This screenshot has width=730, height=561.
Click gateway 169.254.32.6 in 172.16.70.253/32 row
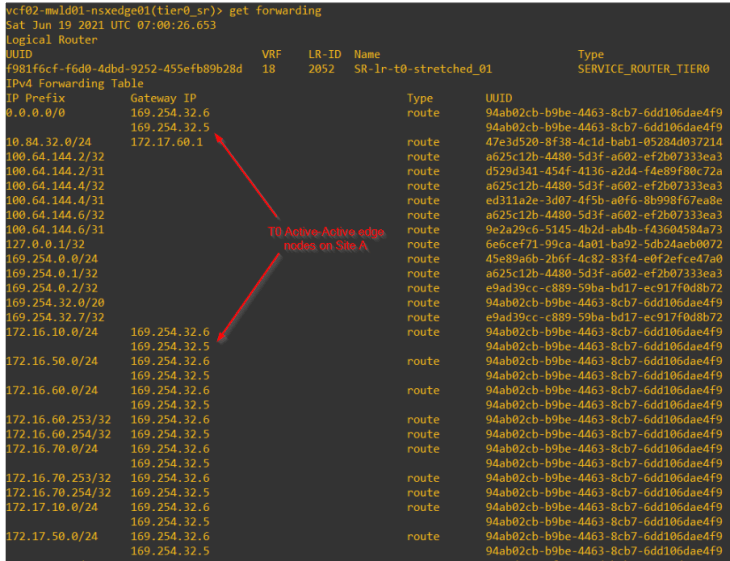click(170, 478)
